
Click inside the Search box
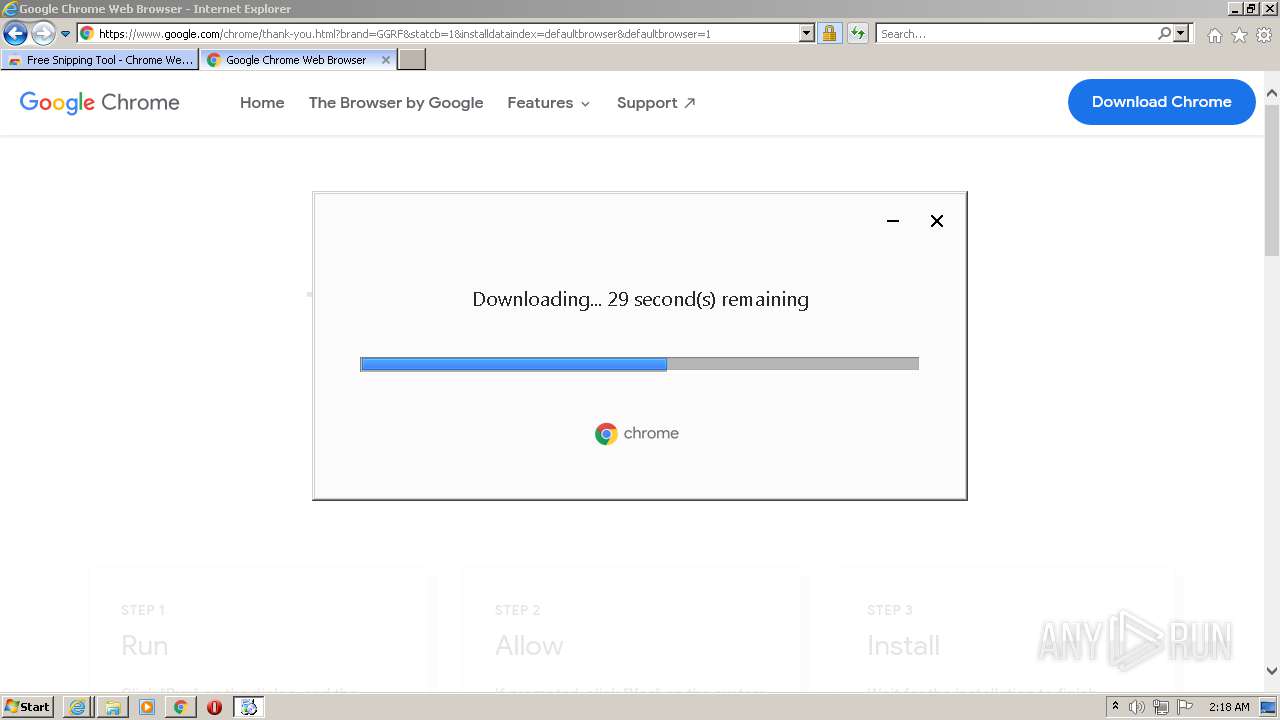1016,33
